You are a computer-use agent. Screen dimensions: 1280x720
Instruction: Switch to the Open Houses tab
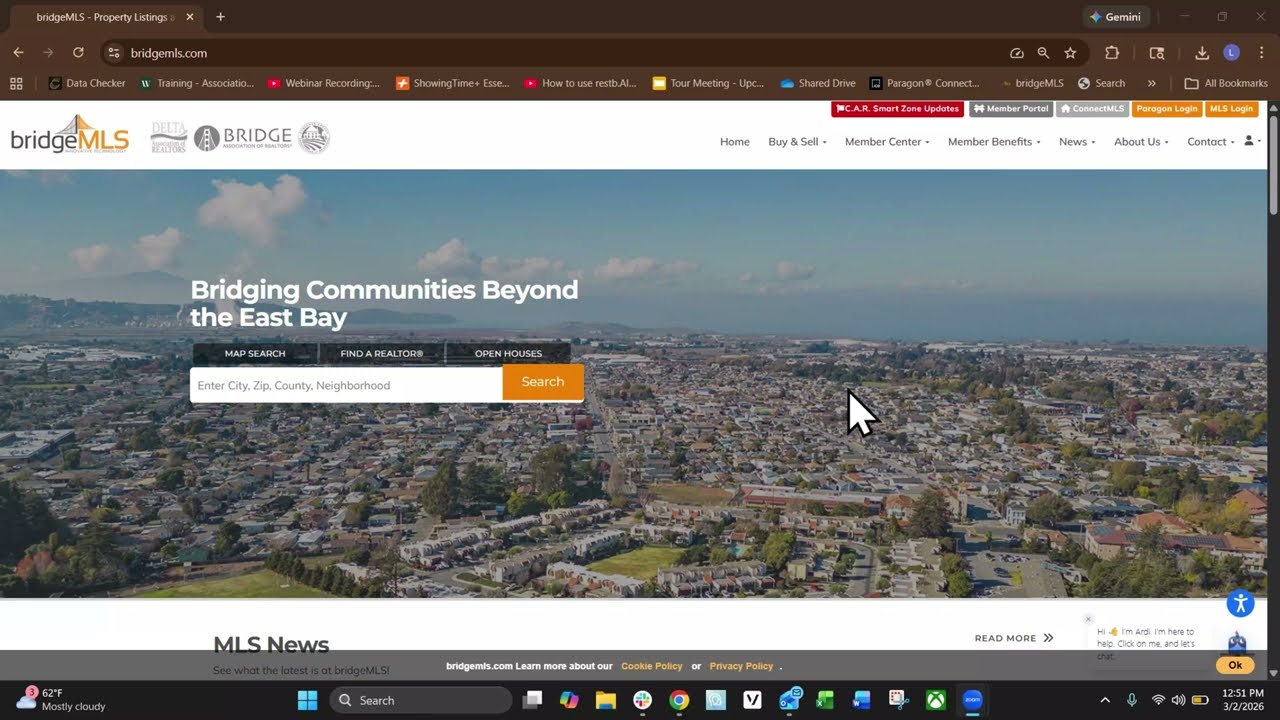508,354
